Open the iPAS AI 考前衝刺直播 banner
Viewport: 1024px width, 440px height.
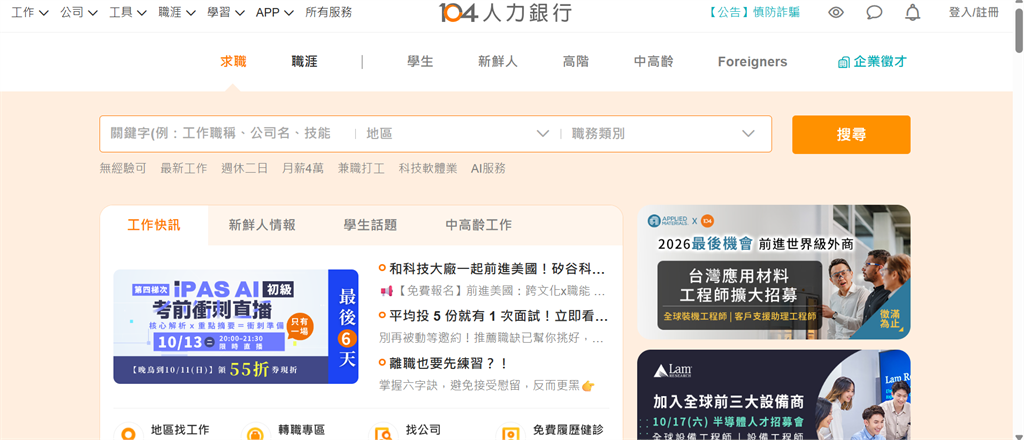click(236, 326)
